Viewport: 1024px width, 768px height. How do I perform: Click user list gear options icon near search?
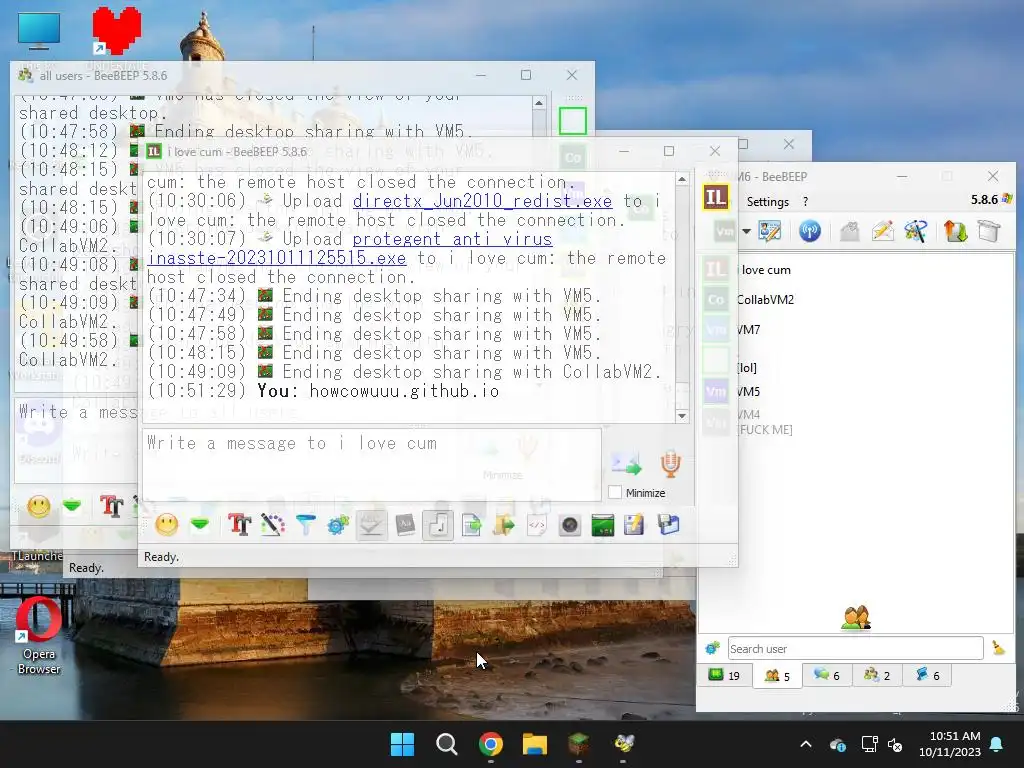point(712,648)
